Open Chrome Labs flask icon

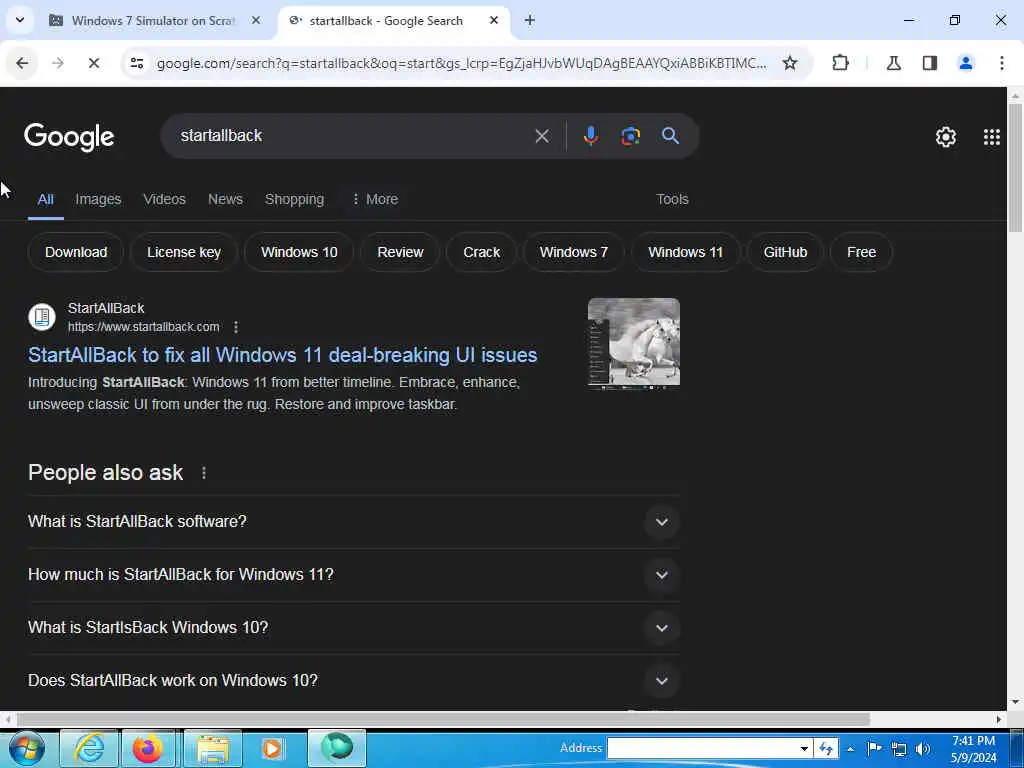coord(893,63)
